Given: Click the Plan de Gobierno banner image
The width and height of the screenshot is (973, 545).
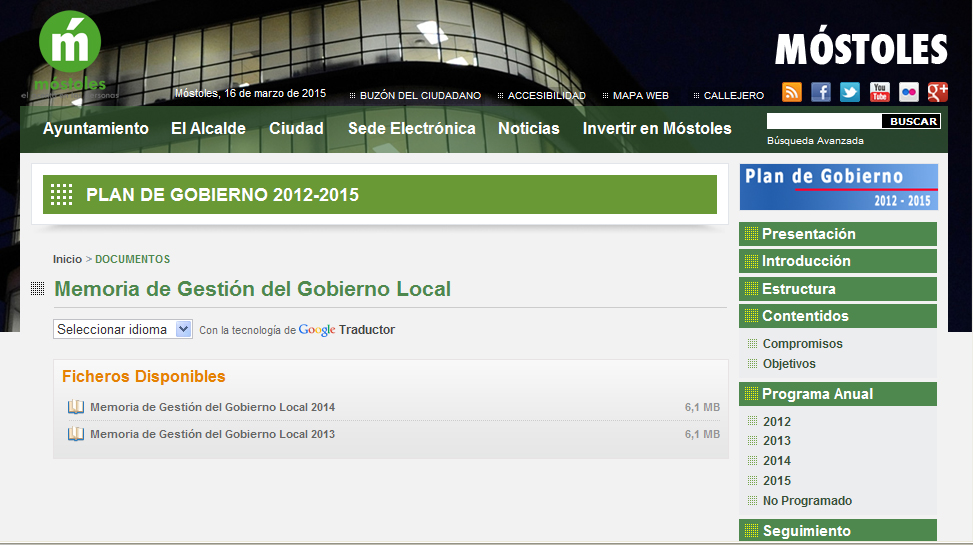Looking at the screenshot, I should [838, 187].
